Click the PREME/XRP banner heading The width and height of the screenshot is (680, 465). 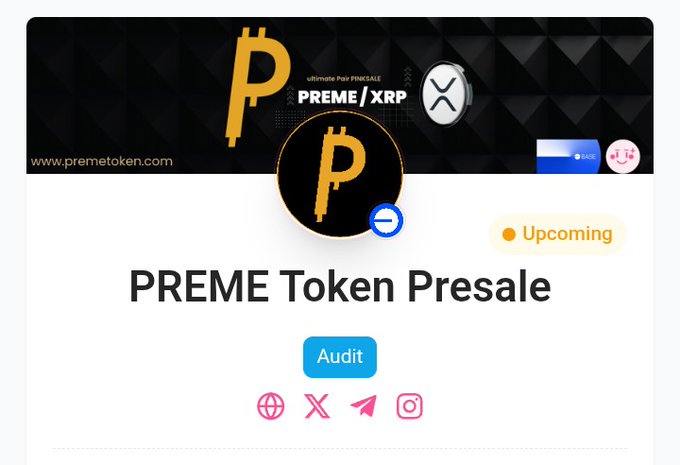click(x=352, y=97)
